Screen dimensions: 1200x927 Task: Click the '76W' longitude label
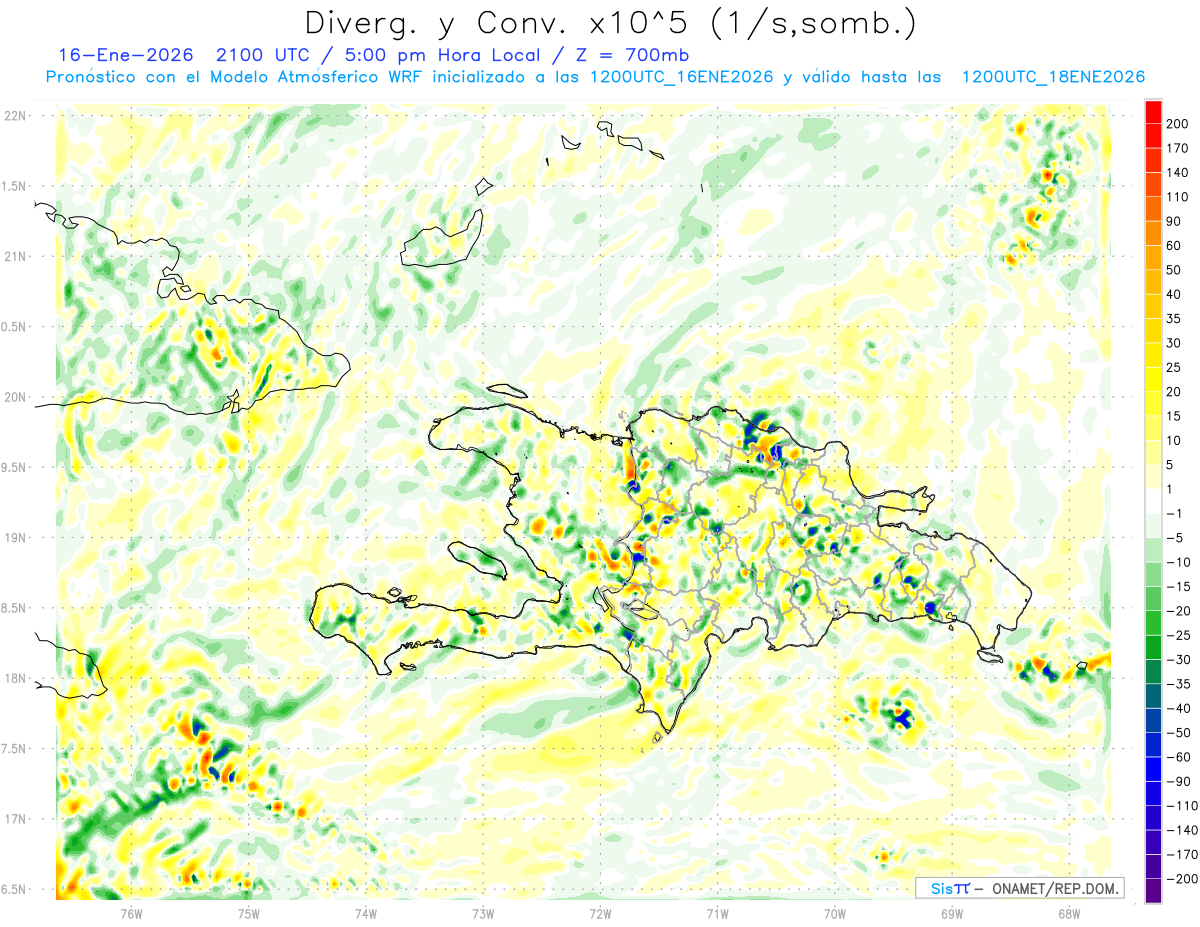coord(132,913)
